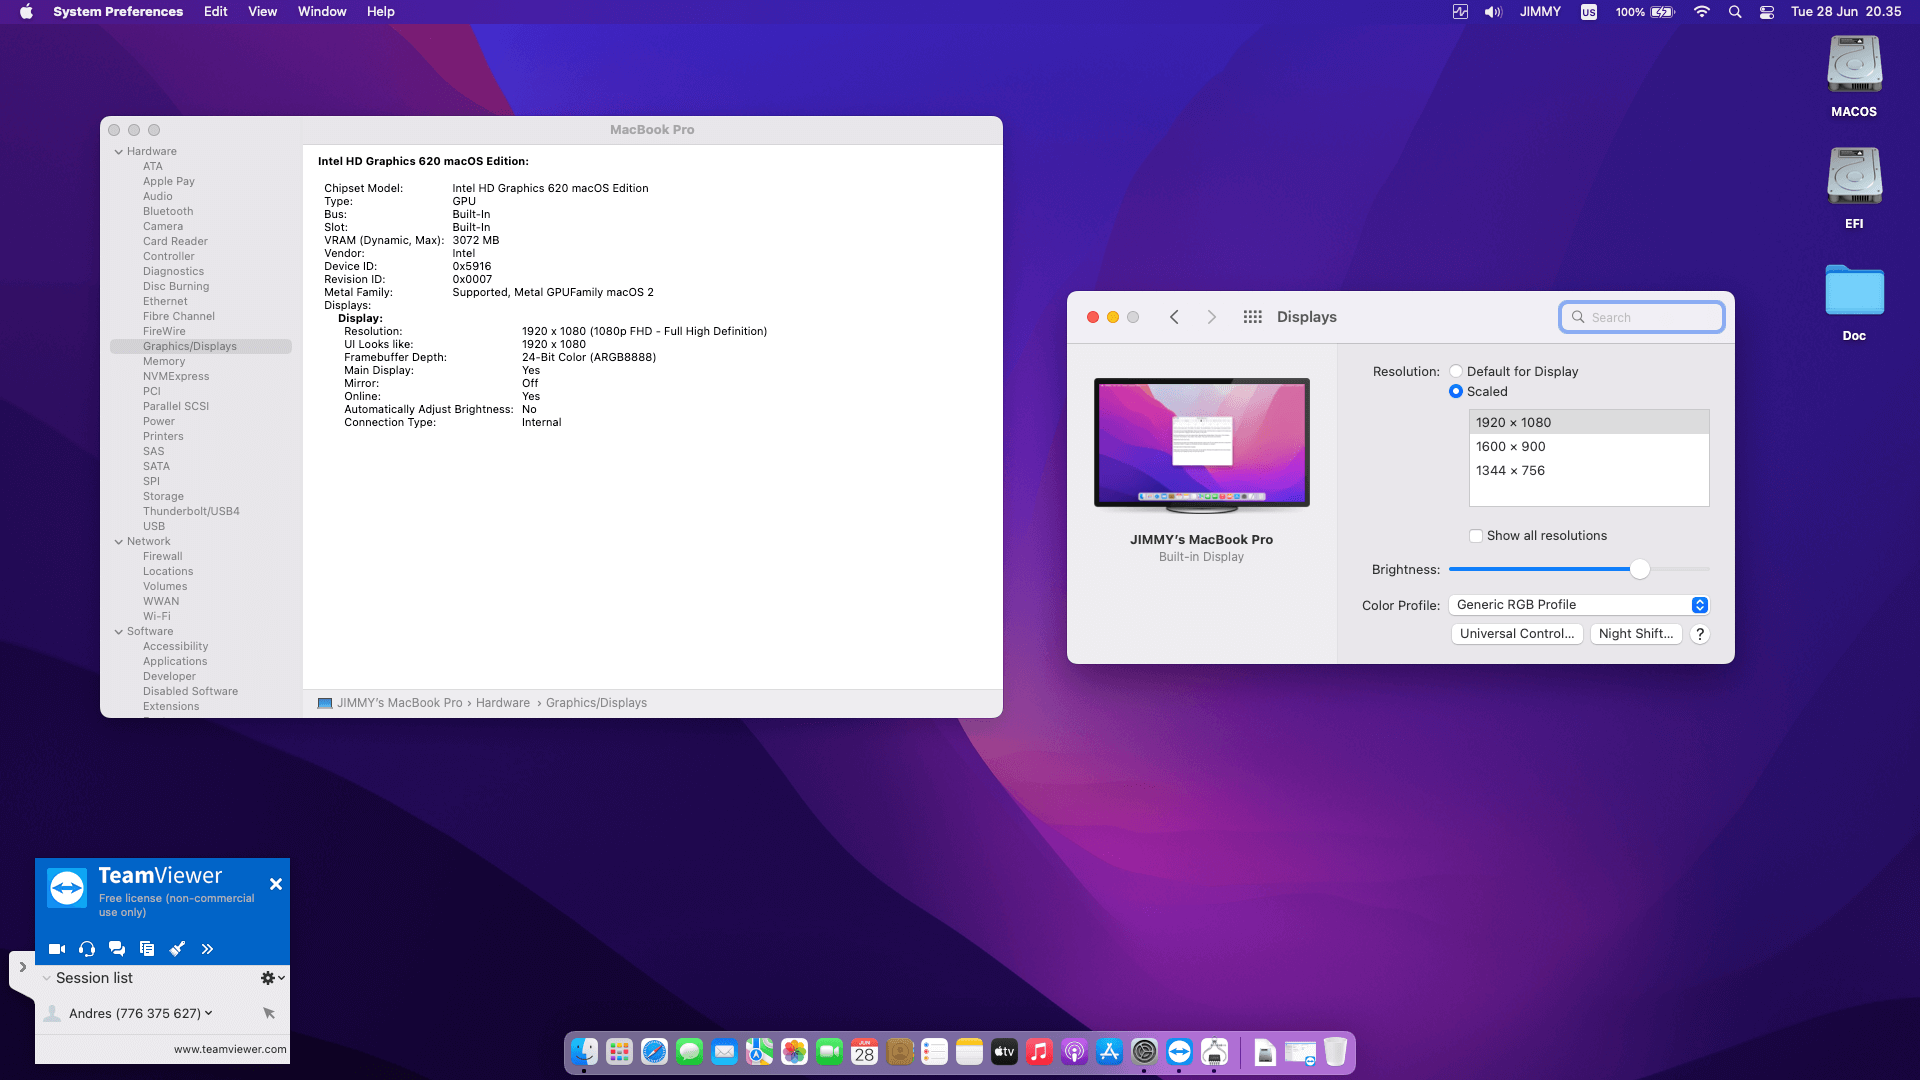Open Maps from the Dock
Screen dimensions: 1920x1080
[759, 1052]
